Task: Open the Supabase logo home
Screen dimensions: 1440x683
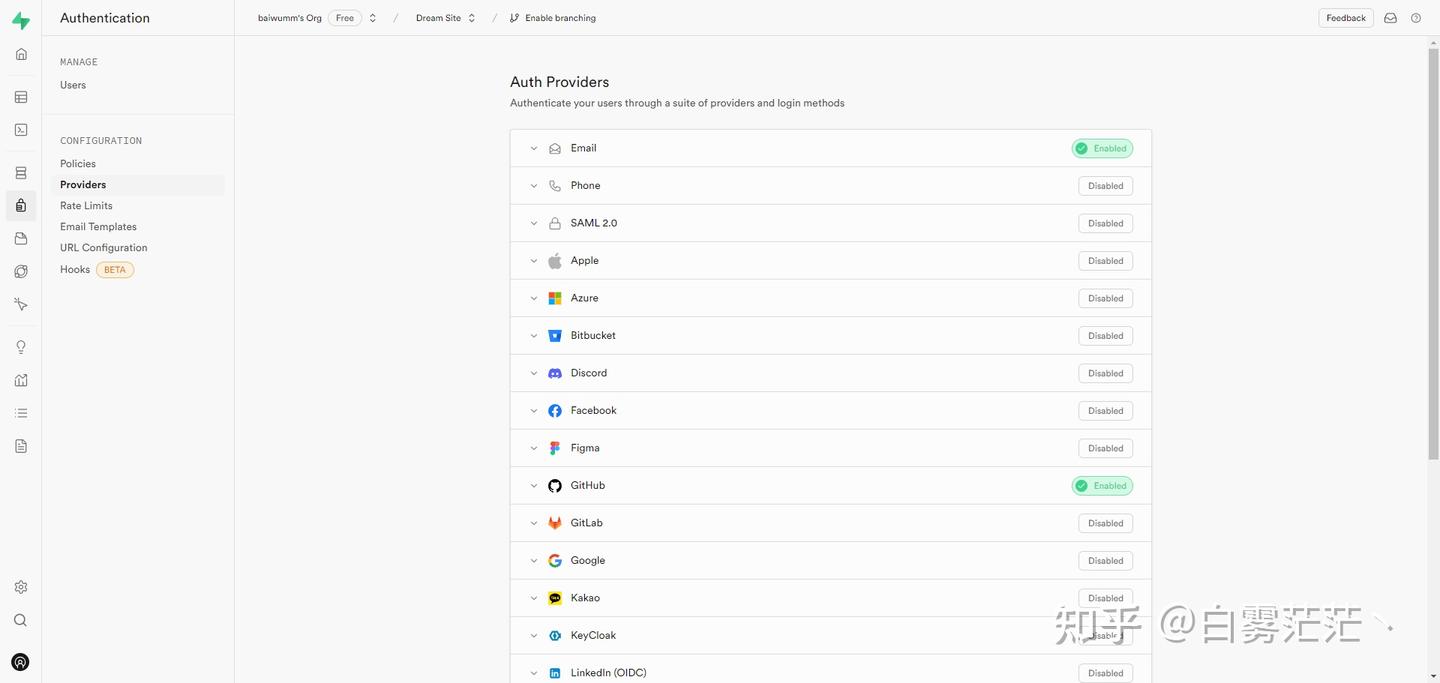Action: pos(21,21)
